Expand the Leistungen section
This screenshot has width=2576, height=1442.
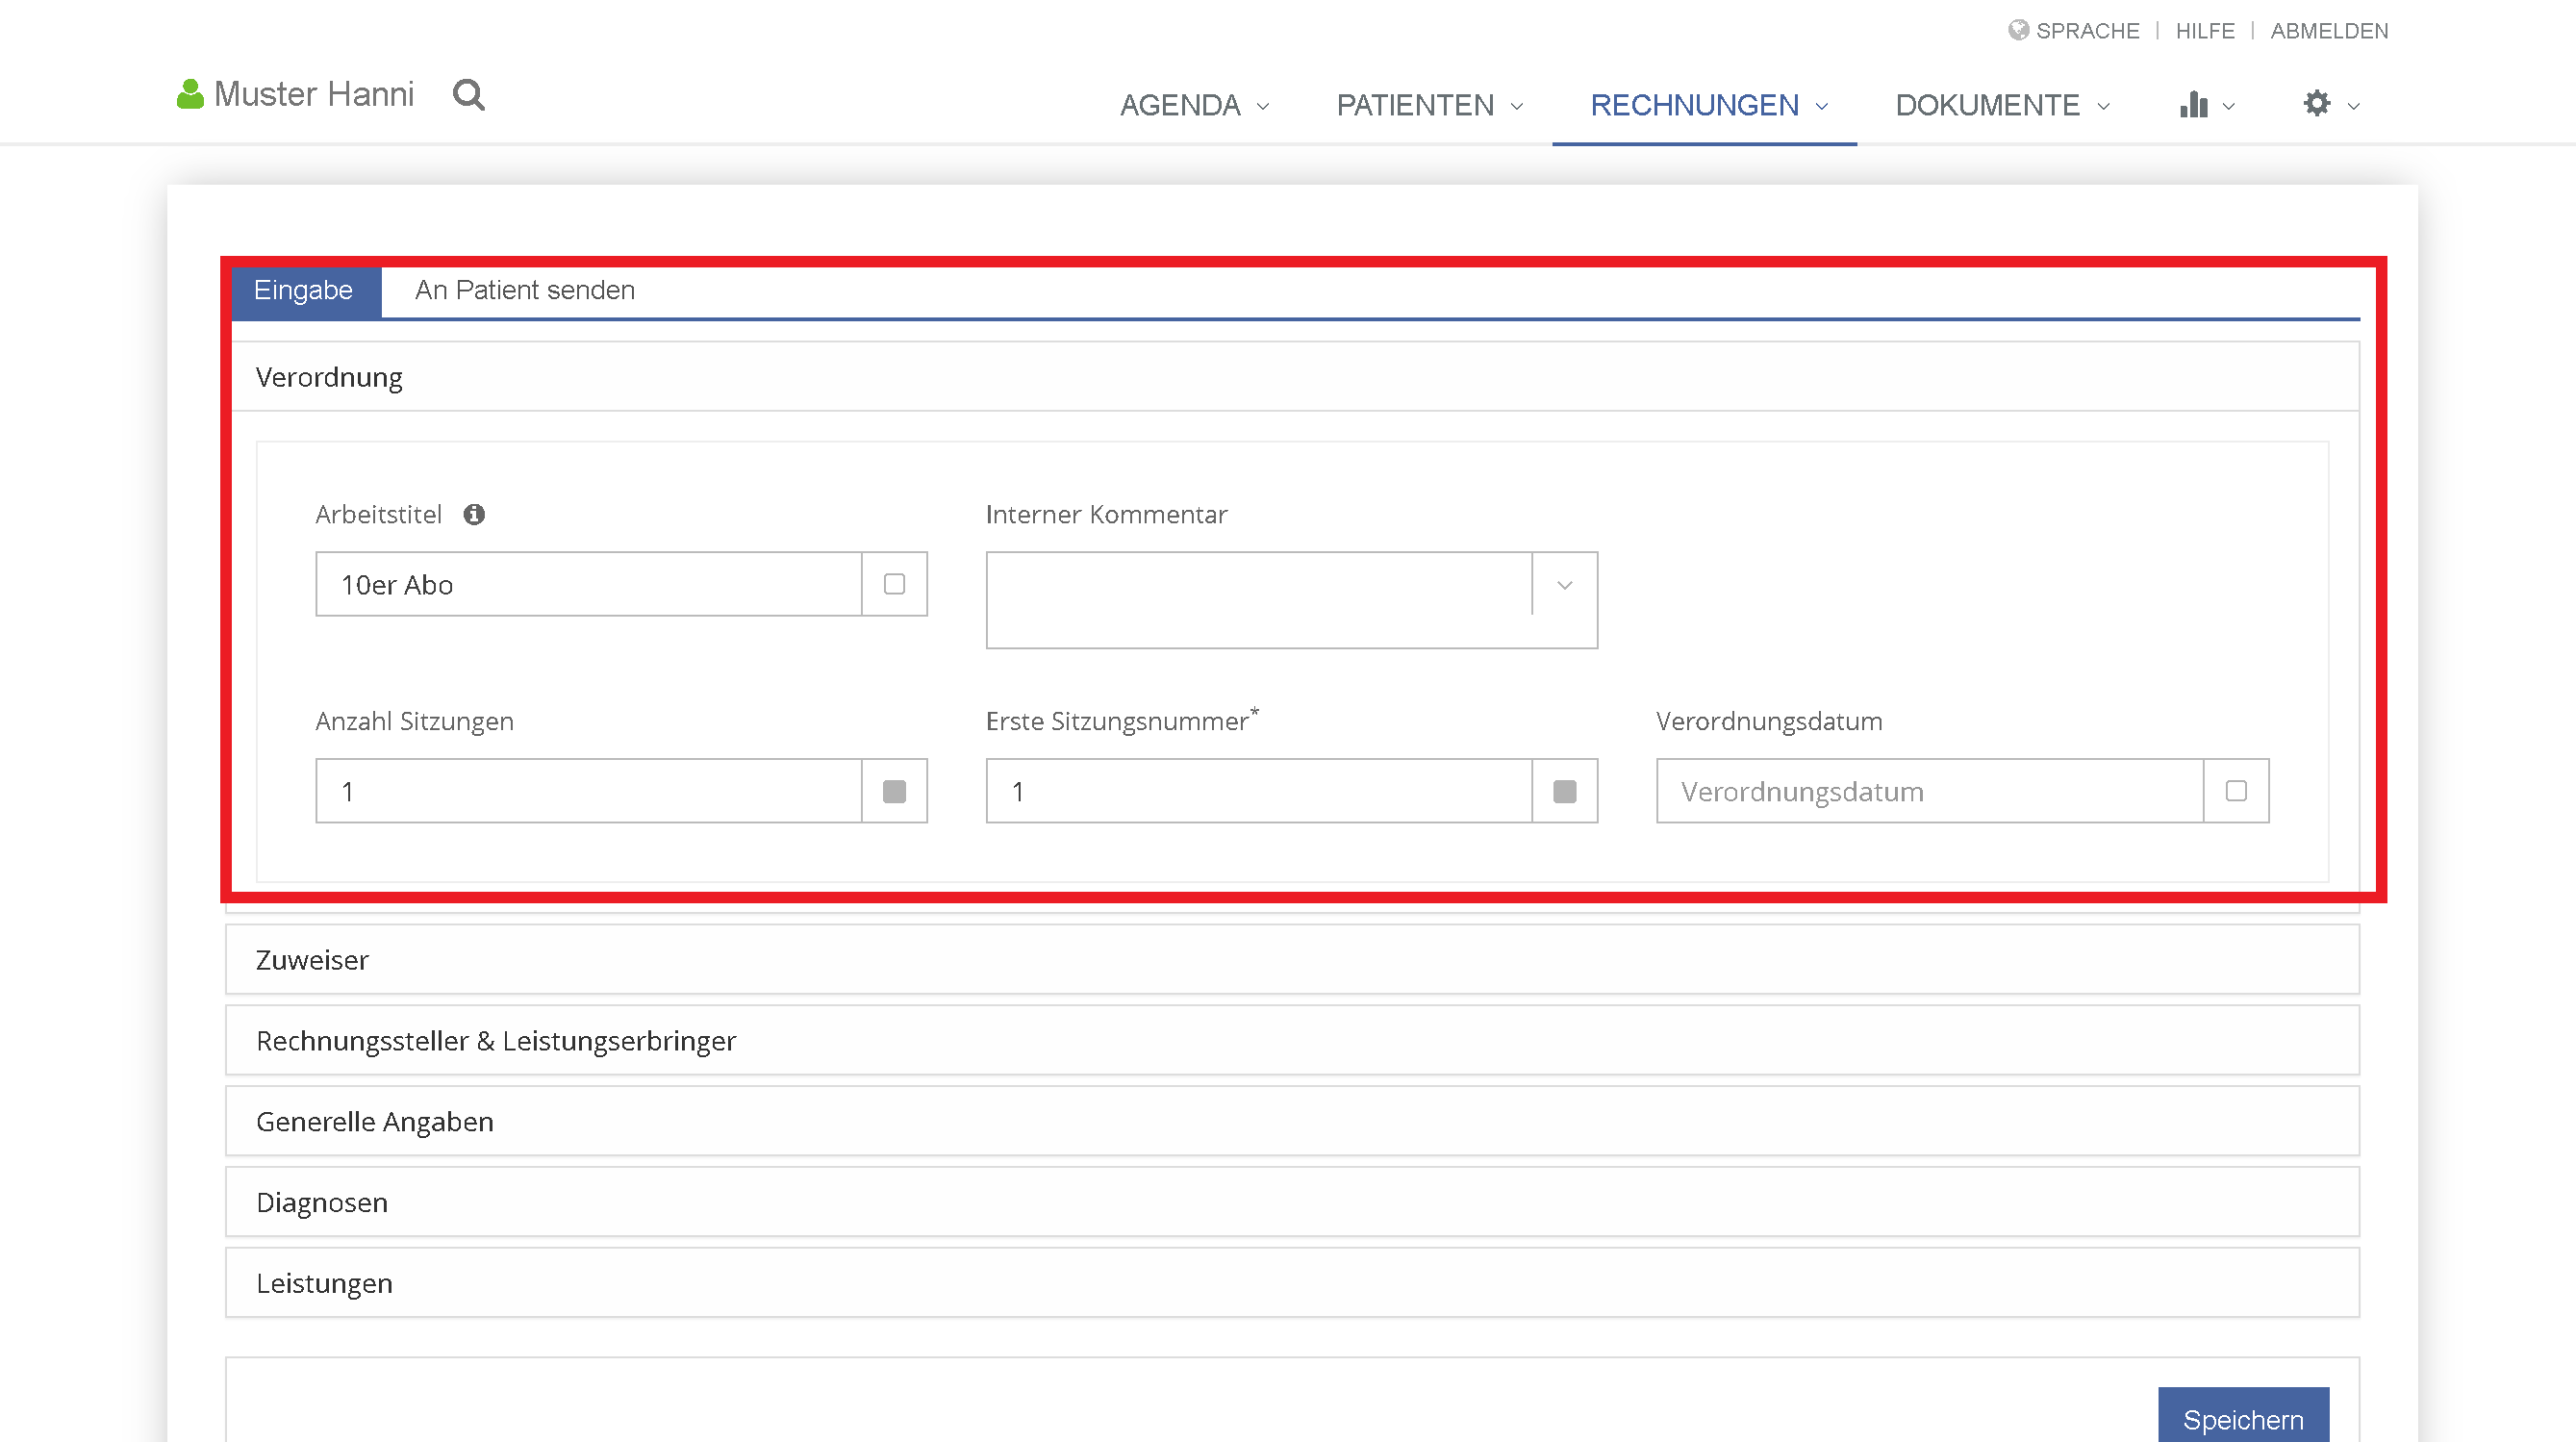click(x=1293, y=1283)
